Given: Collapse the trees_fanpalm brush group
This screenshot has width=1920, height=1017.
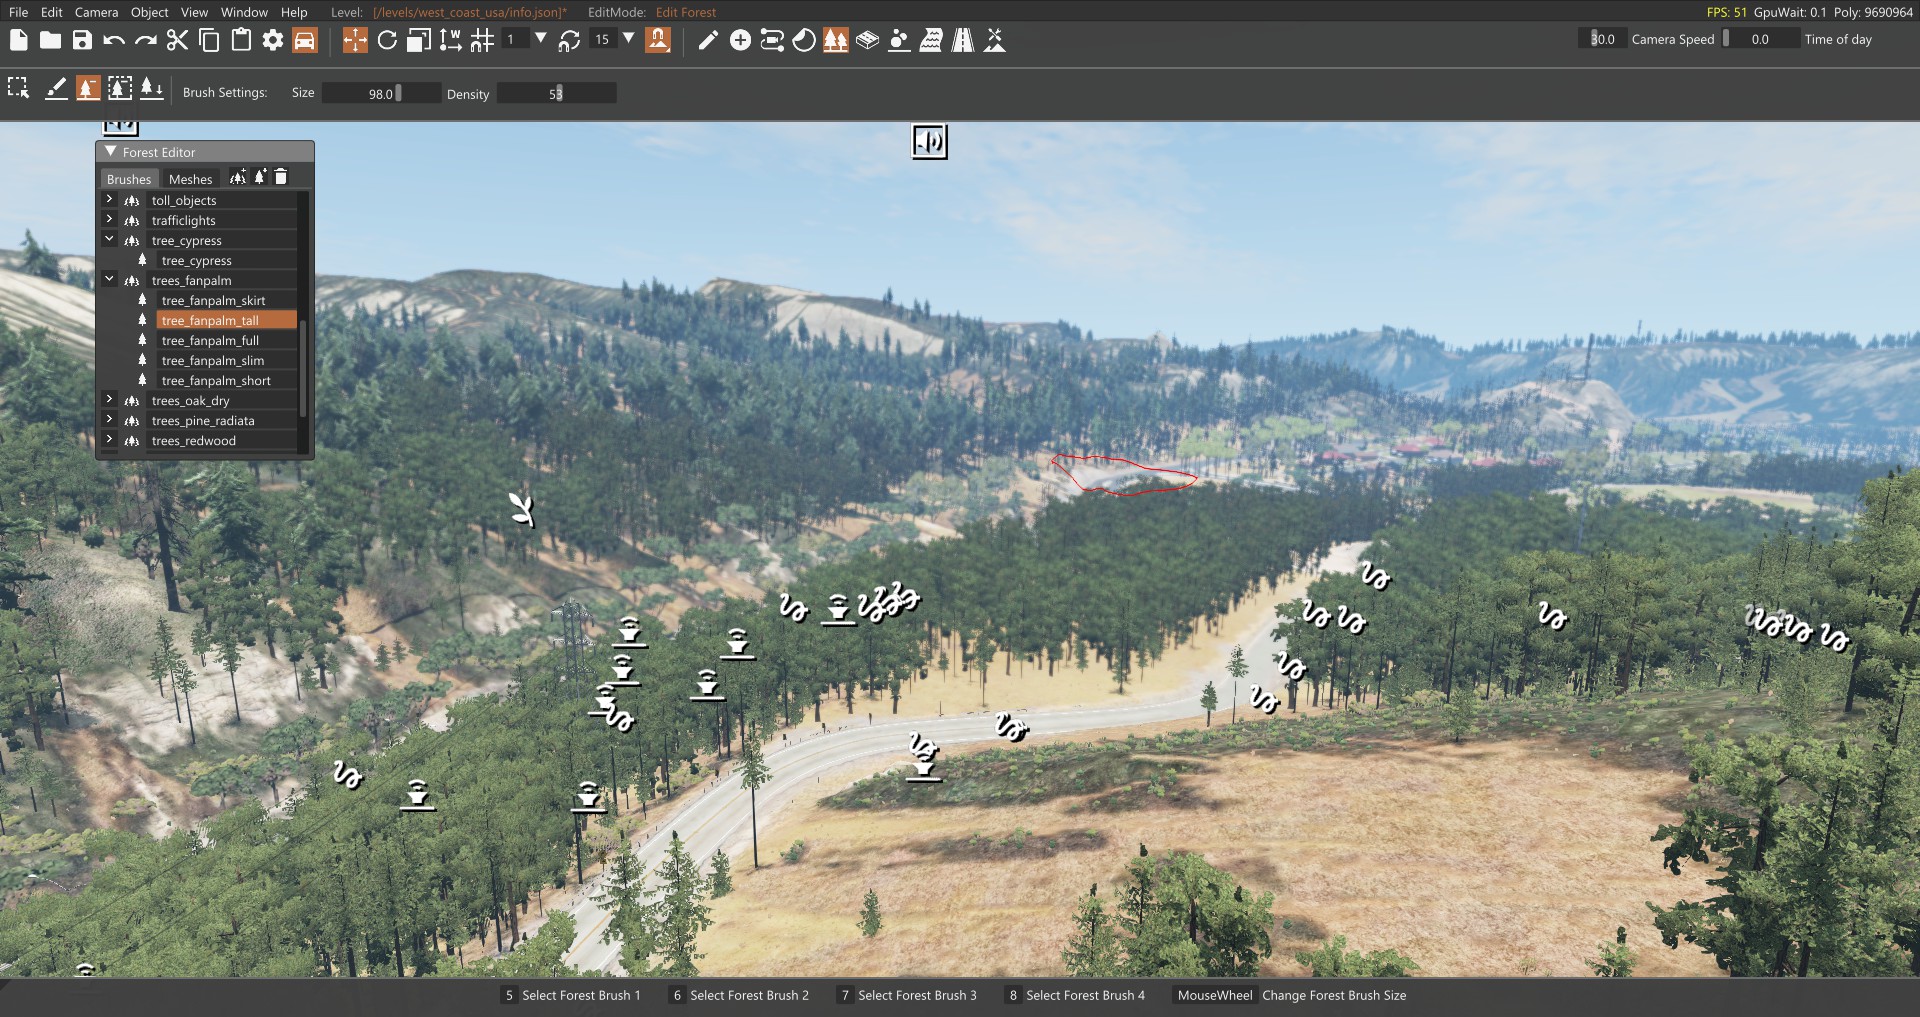Looking at the screenshot, I should click(x=109, y=279).
